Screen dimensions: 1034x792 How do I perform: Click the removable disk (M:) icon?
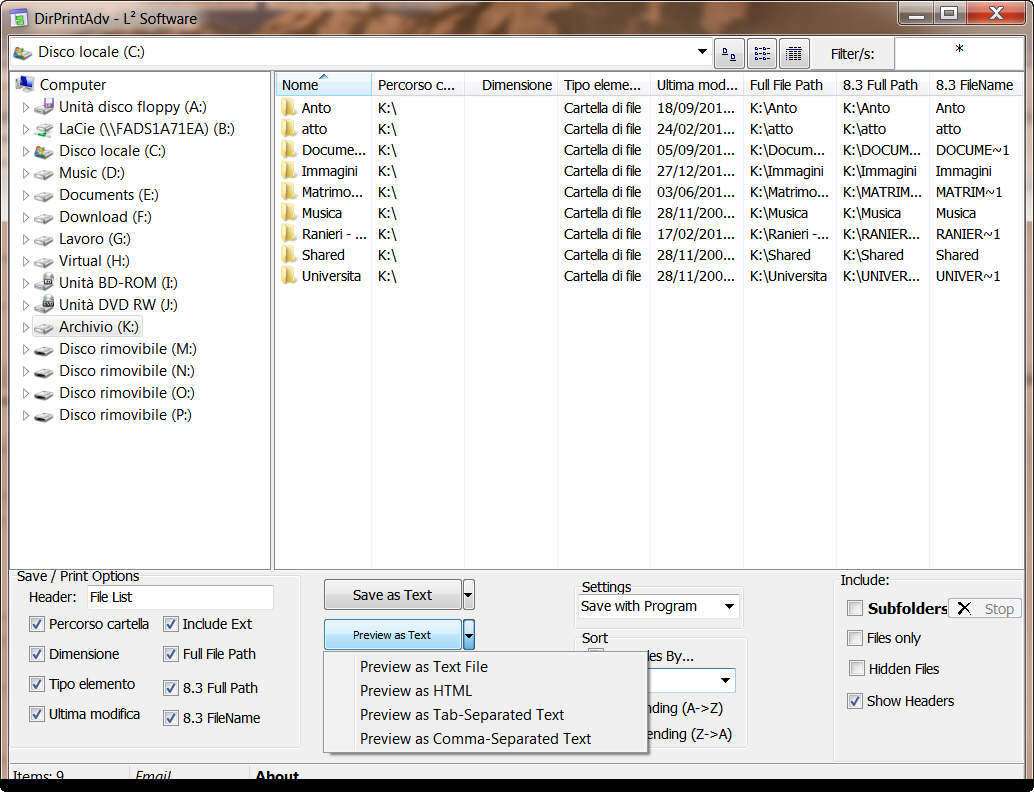(44, 350)
